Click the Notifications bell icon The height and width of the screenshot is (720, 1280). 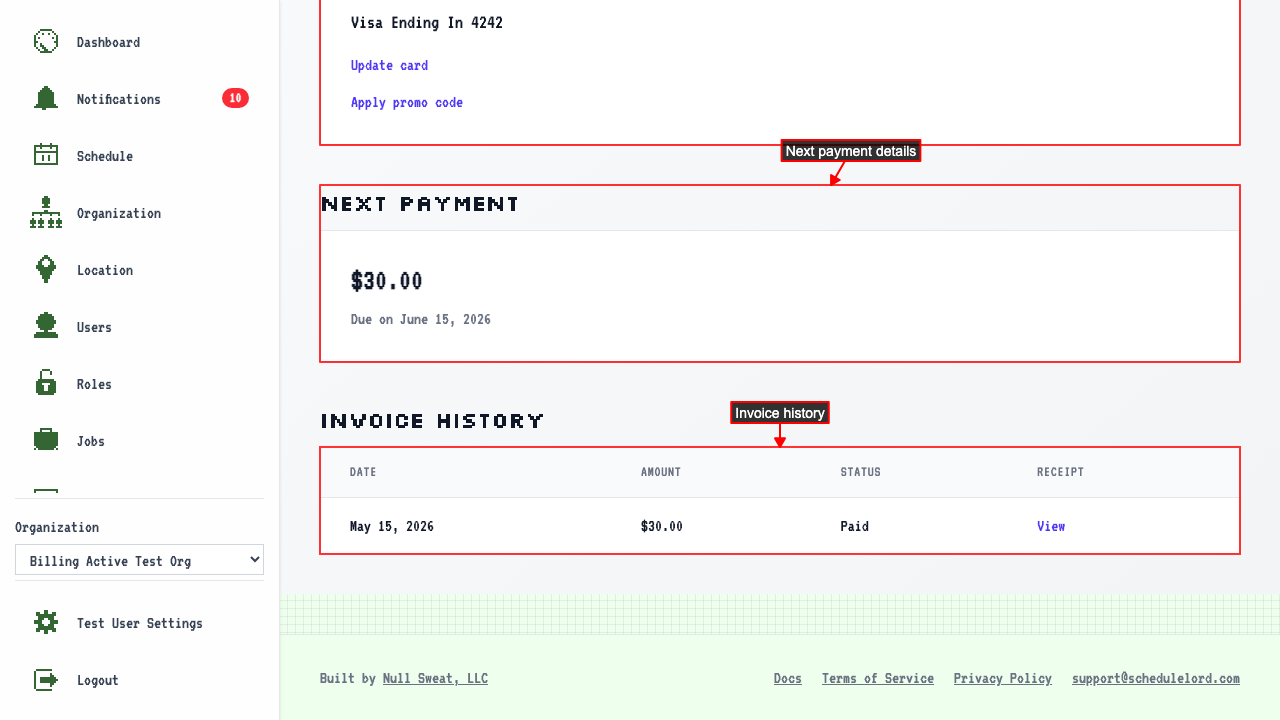46,98
